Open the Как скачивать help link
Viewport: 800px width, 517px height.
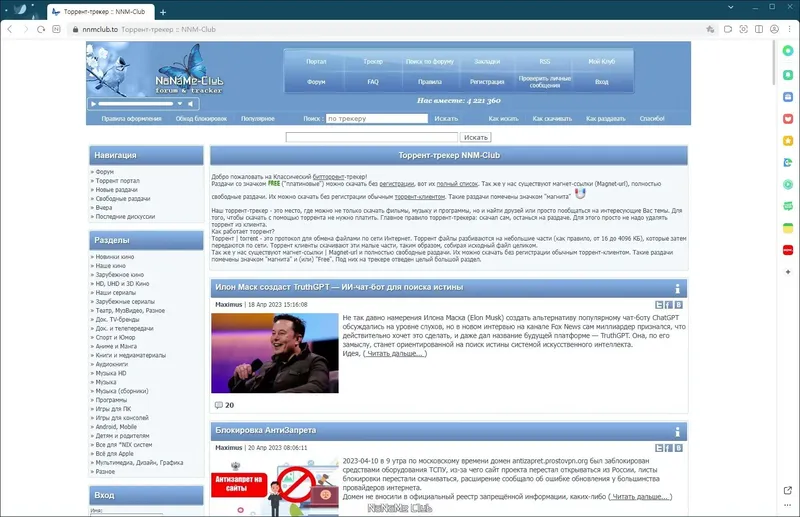point(552,118)
